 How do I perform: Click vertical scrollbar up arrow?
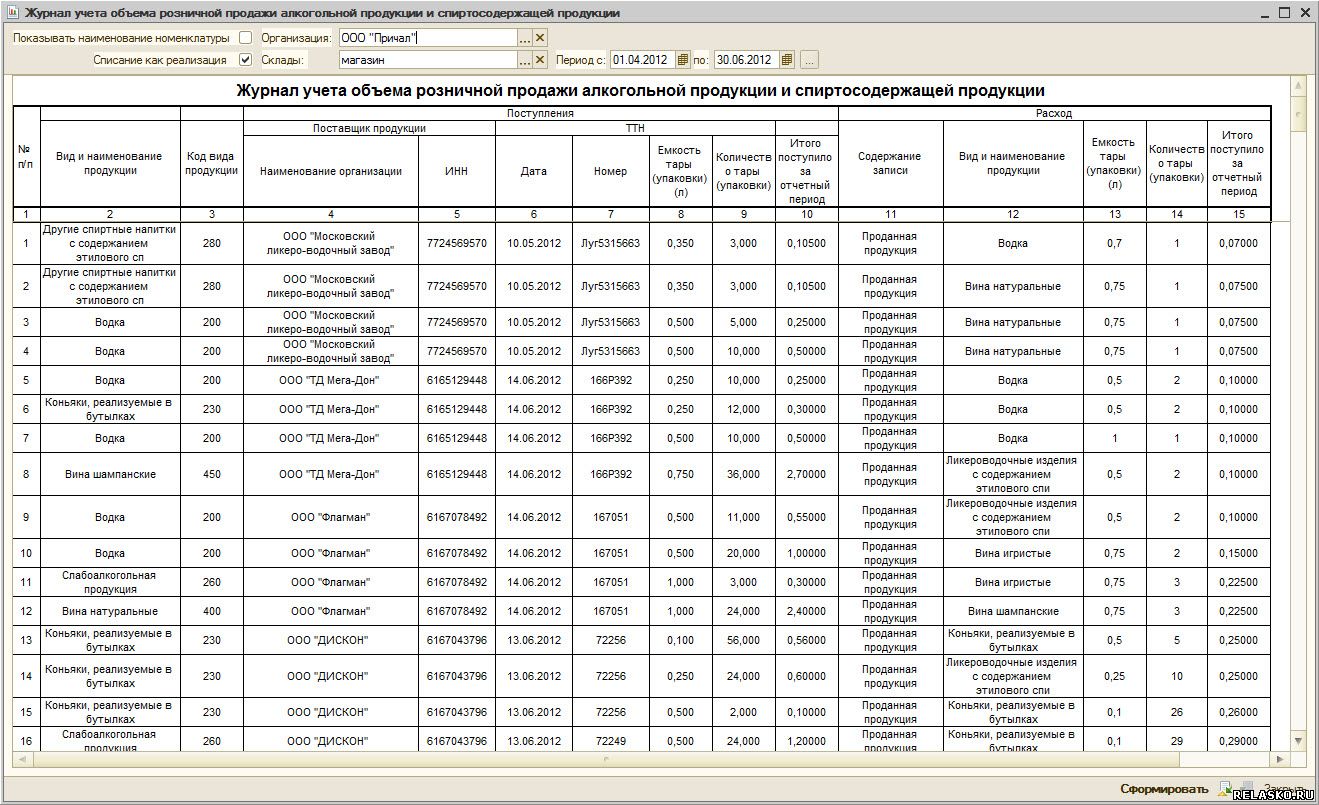(1298, 86)
